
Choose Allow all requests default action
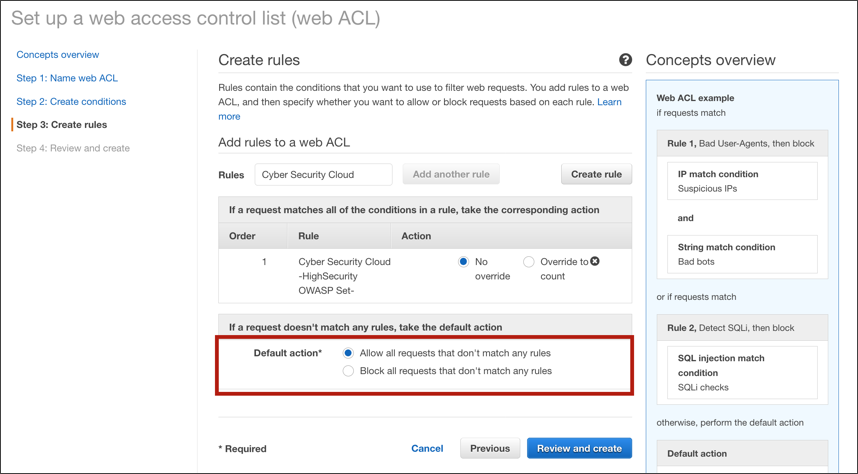(348, 353)
